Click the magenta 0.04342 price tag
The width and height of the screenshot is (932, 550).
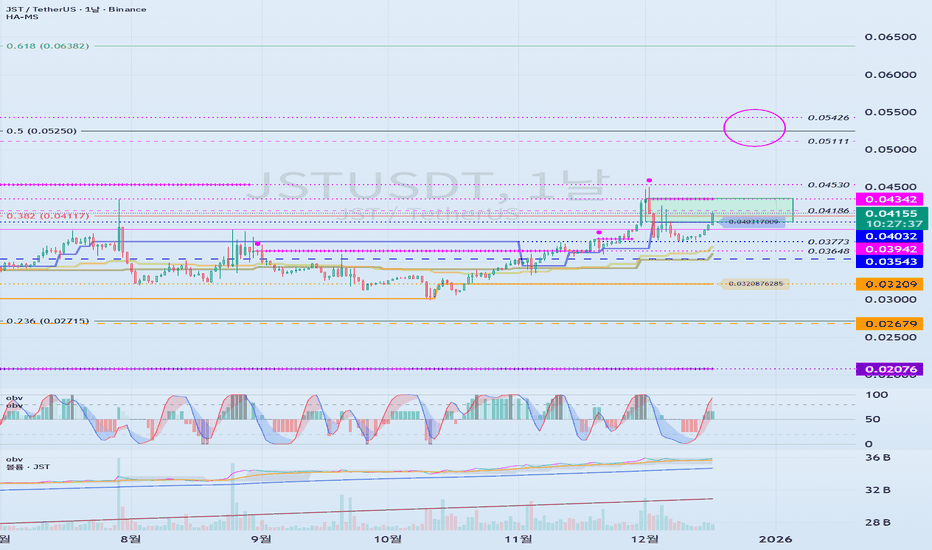(889, 199)
